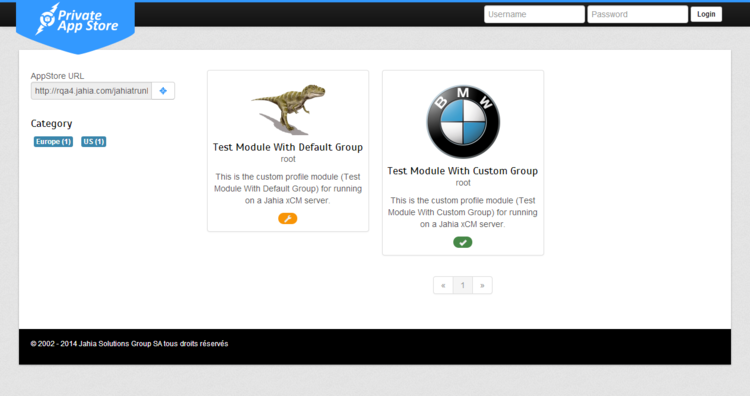Click the green checkmark badge icon
Image resolution: width=750 pixels, height=396 pixels.
[x=463, y=242]
